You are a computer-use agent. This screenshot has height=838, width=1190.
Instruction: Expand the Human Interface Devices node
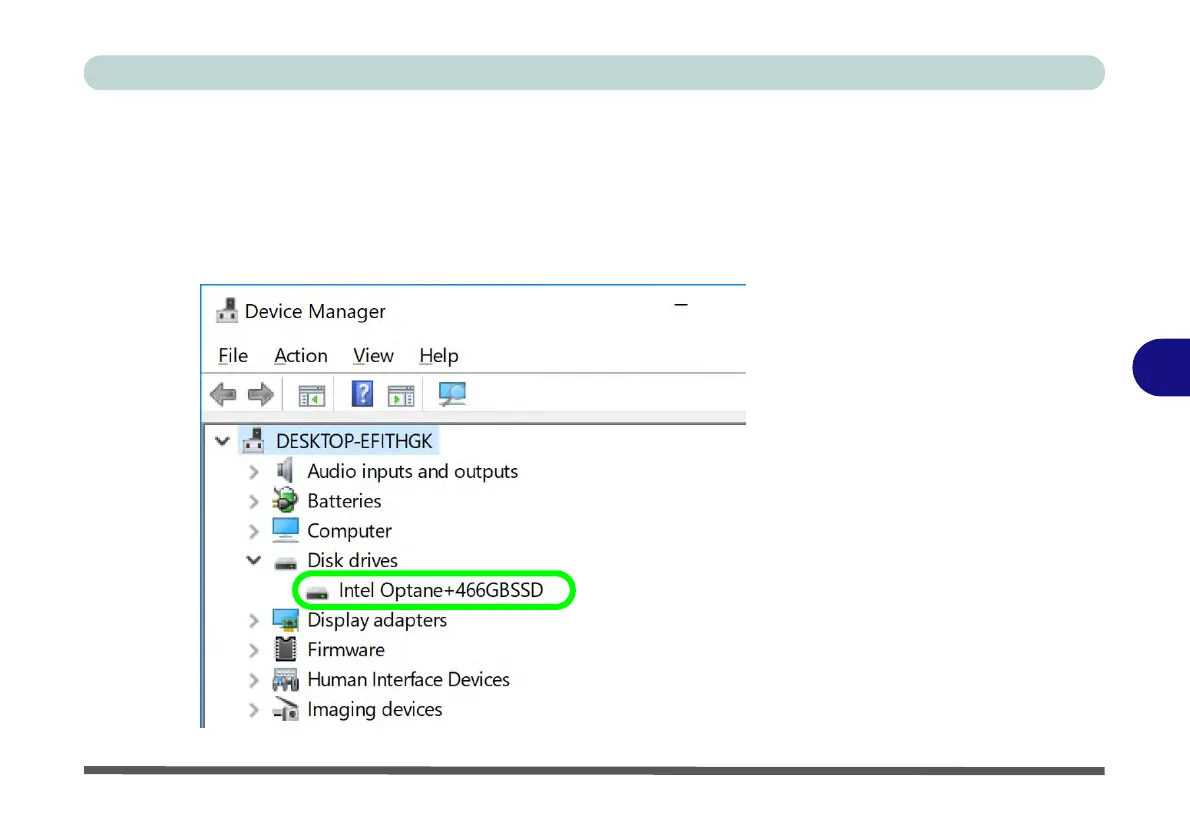253,680
